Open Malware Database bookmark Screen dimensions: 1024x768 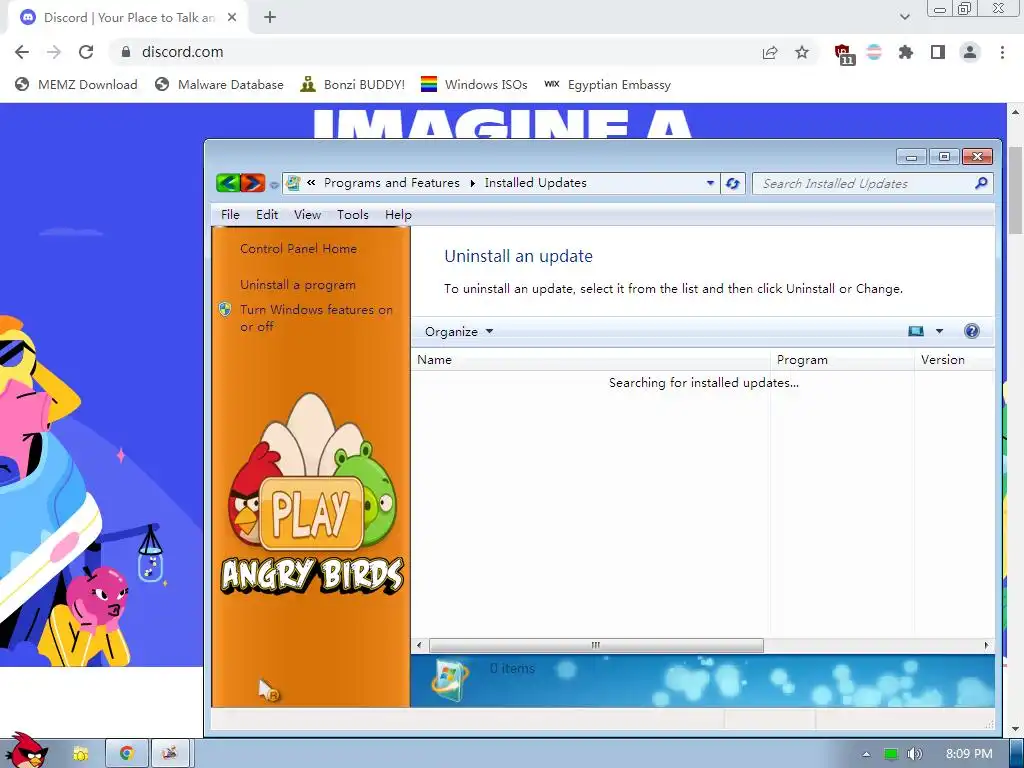[219, 85]
